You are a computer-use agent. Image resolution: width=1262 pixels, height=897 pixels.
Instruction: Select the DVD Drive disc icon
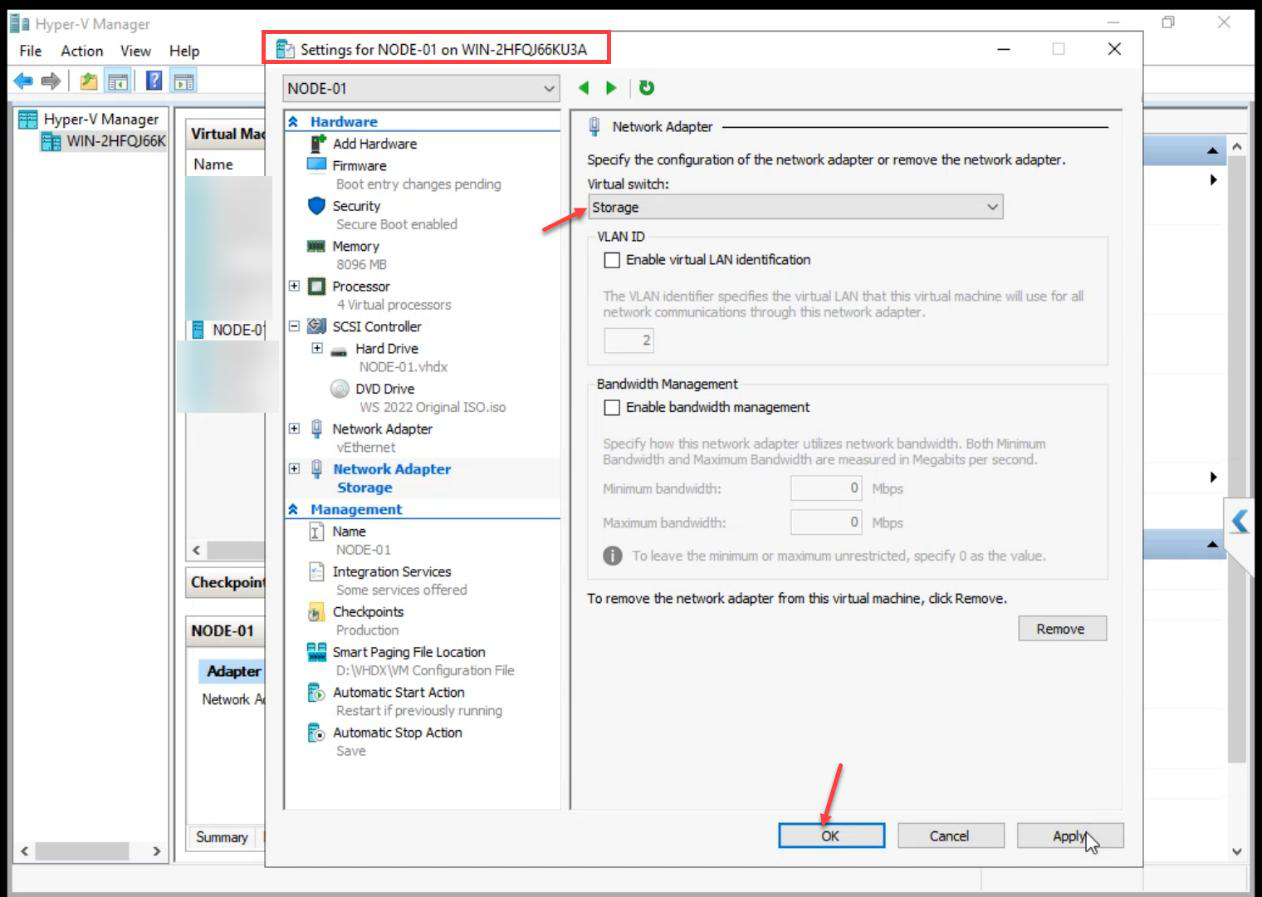(339, 388)
